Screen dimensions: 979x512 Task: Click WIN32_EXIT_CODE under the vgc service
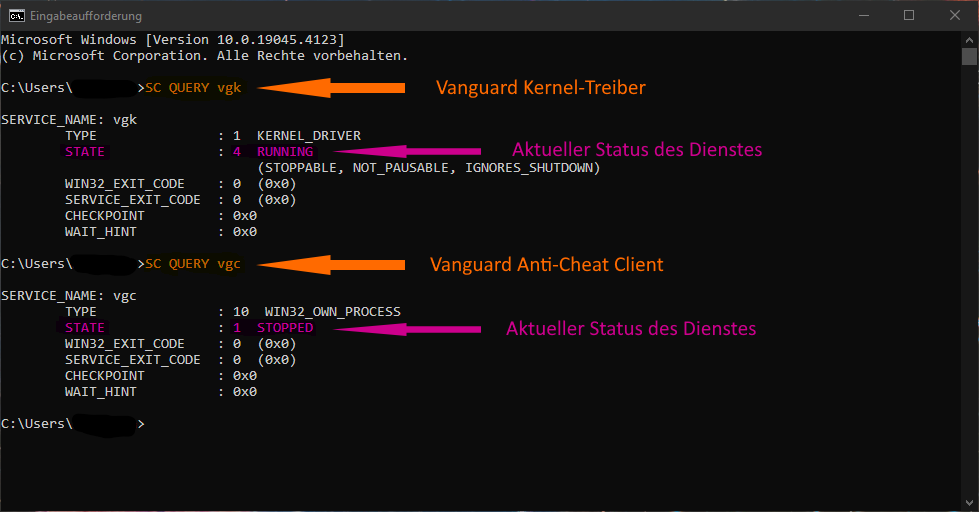[124, 344]
